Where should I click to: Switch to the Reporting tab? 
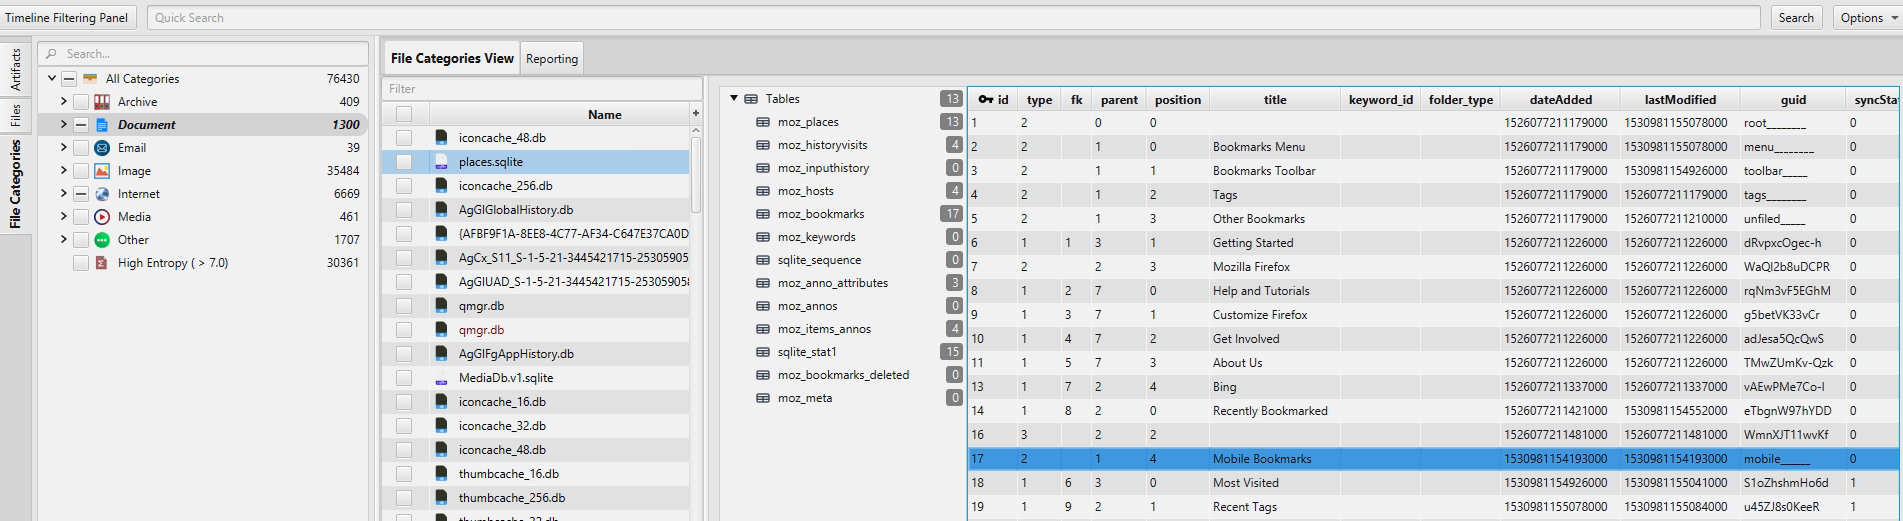pos(552,59)
